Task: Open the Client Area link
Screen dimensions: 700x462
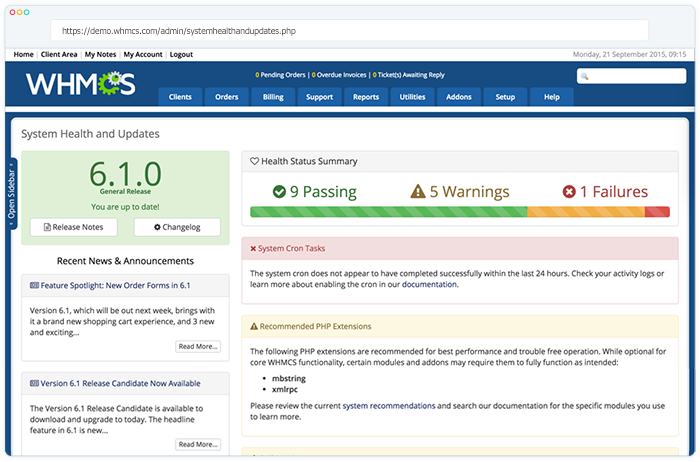Action: pos(59,54)
